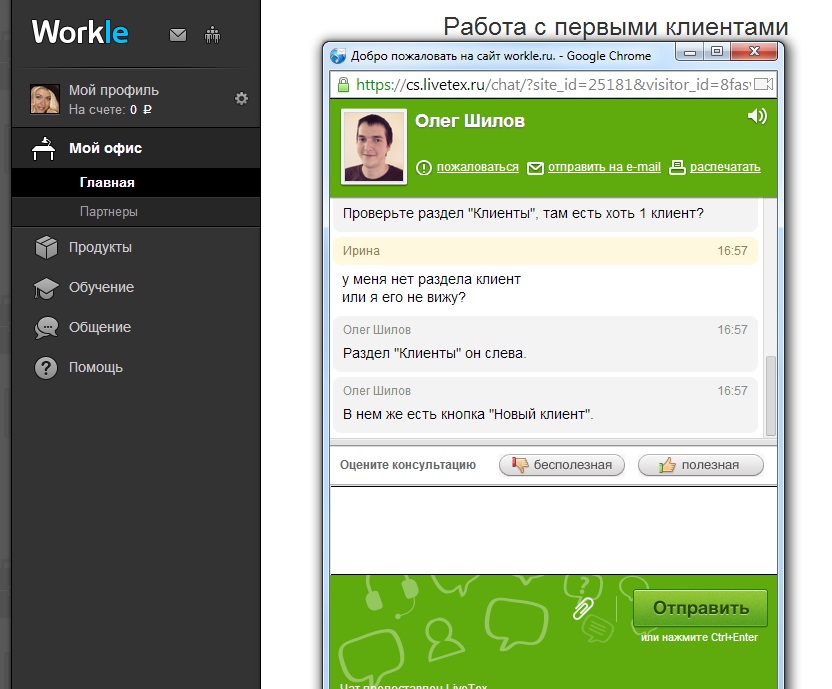The height and width of the screenshot is (689, 832).
Task: Rate consultation as полезная
Action: click(700, 465)
